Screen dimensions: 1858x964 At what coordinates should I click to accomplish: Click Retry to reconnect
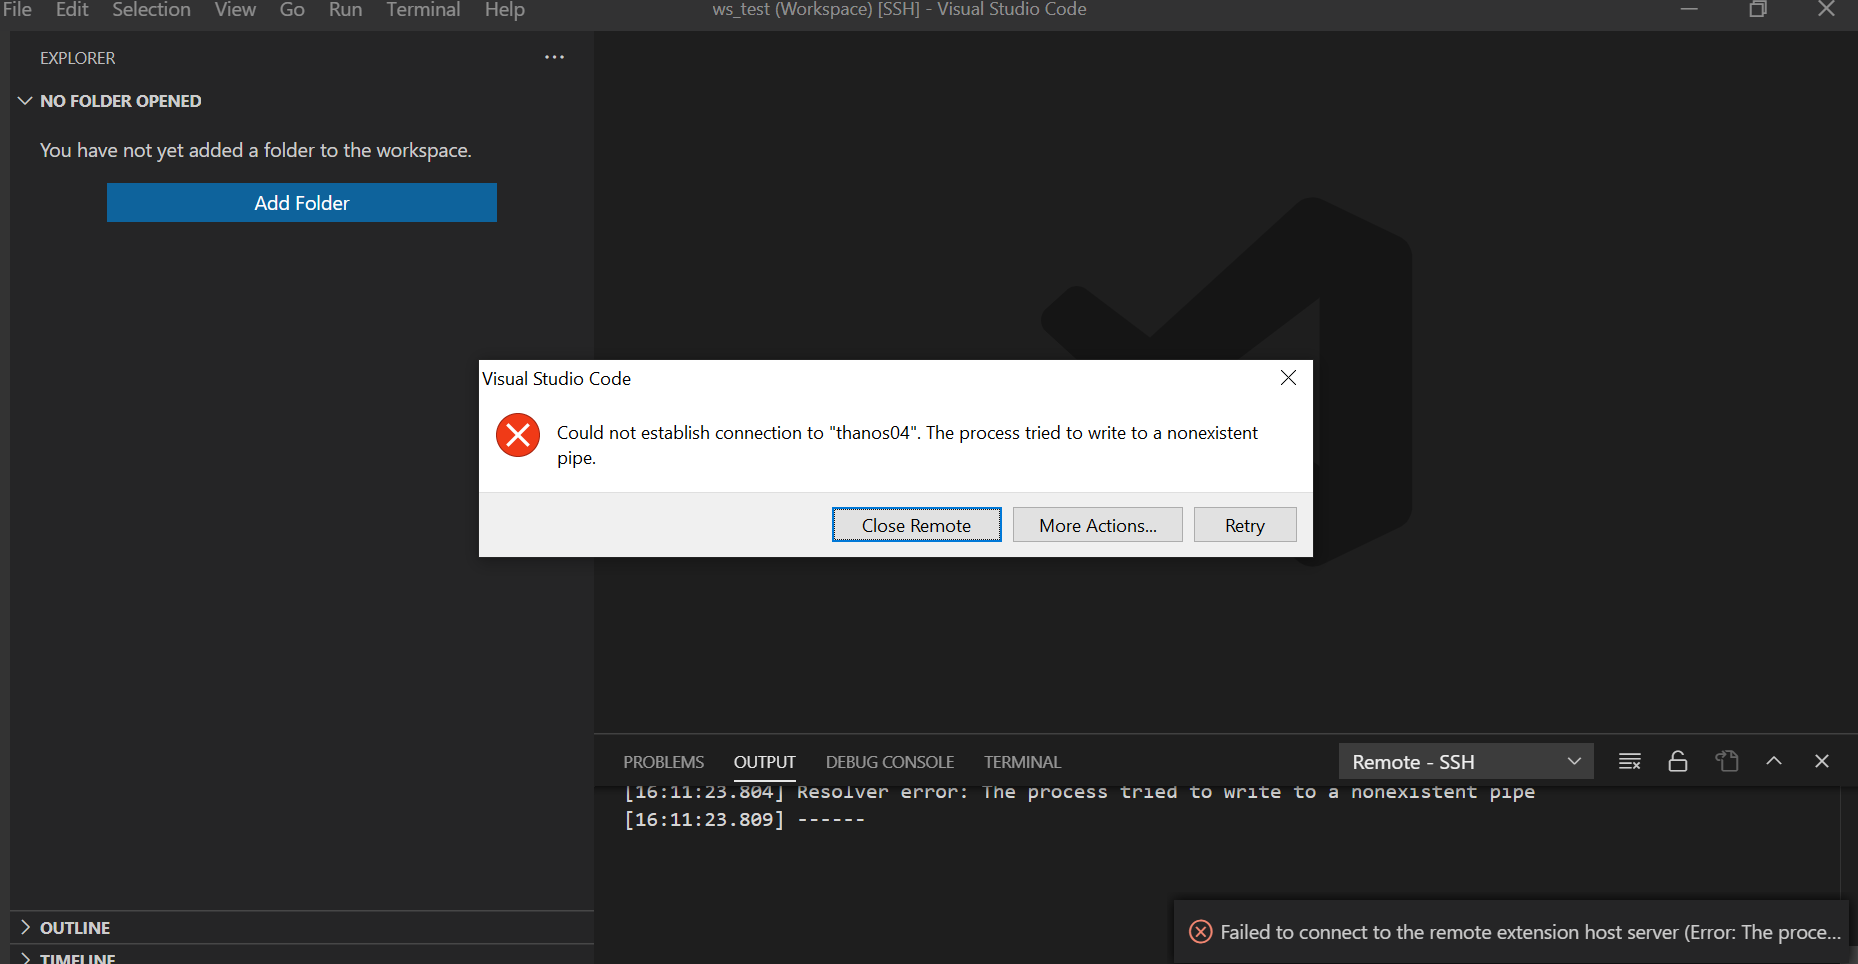(1245, 525)
